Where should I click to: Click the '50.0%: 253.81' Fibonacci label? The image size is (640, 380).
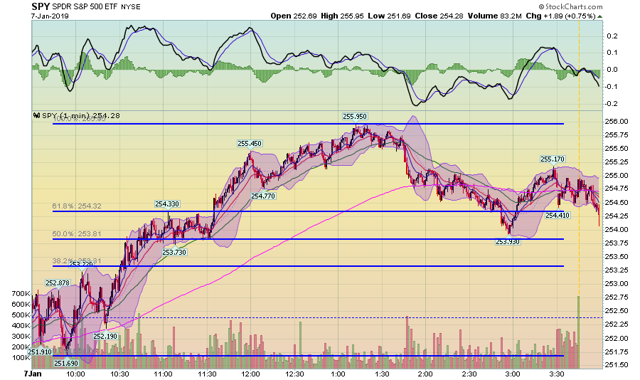point(76,234)
